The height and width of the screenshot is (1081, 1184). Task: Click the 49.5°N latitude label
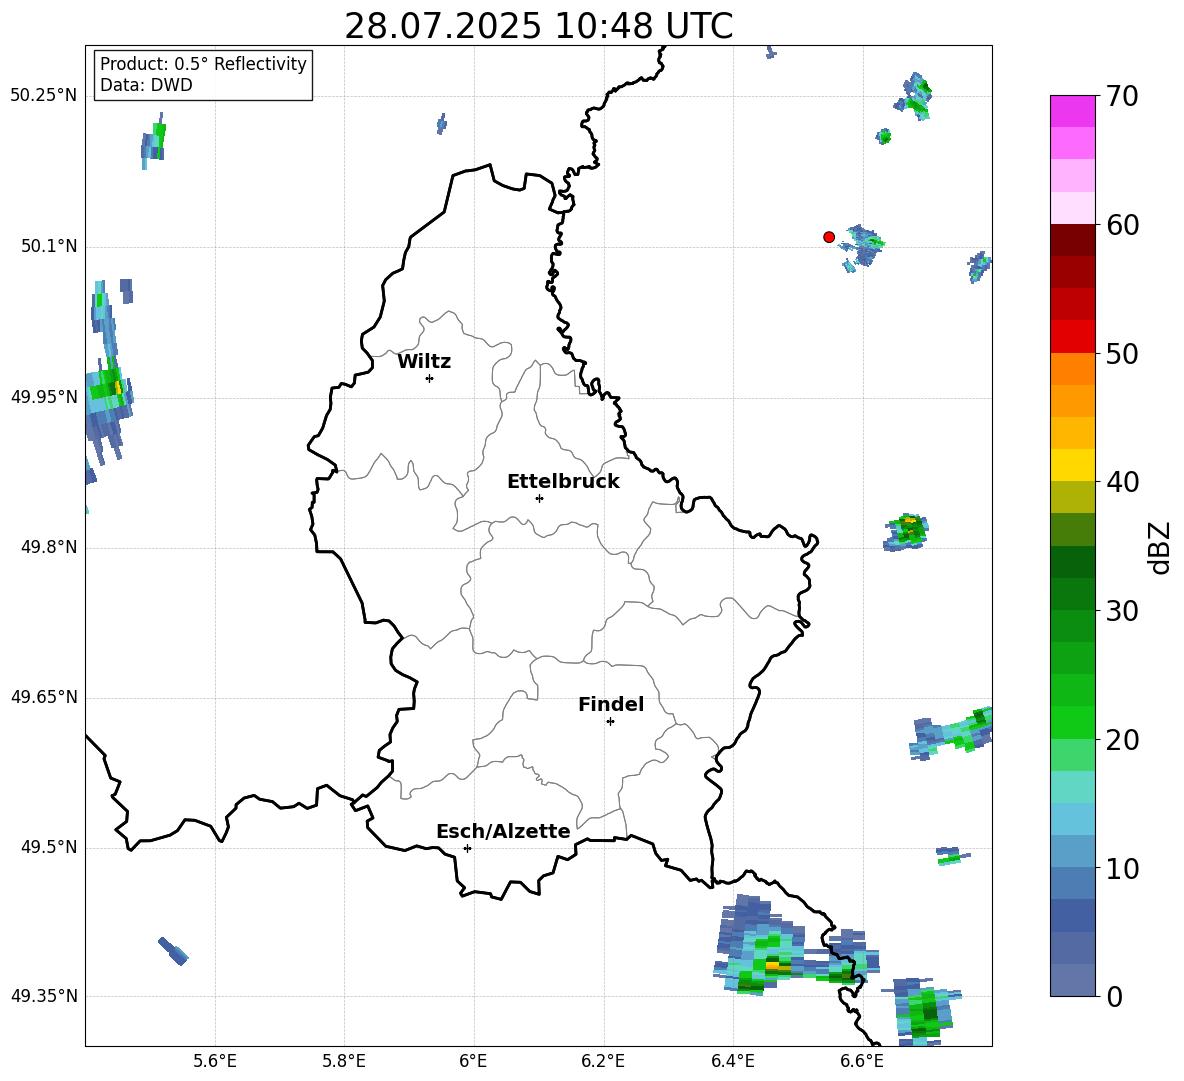(49, 848)
